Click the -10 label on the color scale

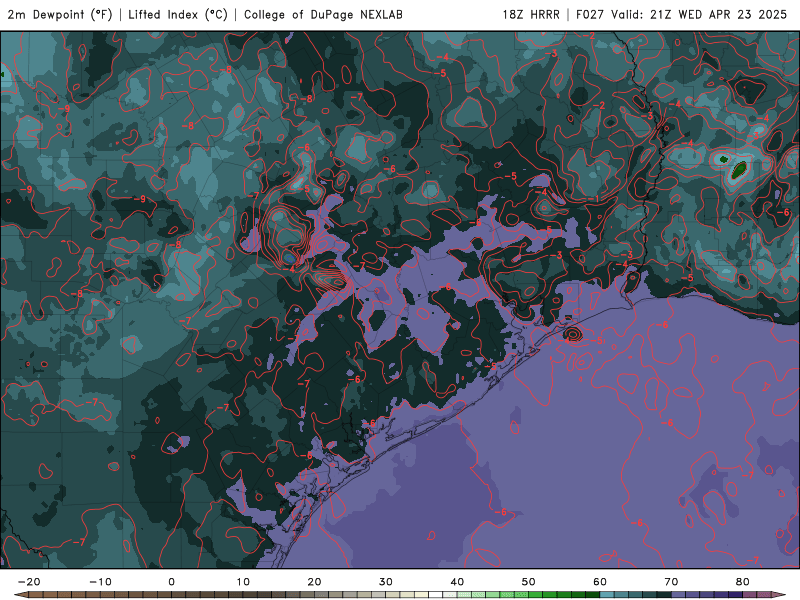click(x=100, y=582)
